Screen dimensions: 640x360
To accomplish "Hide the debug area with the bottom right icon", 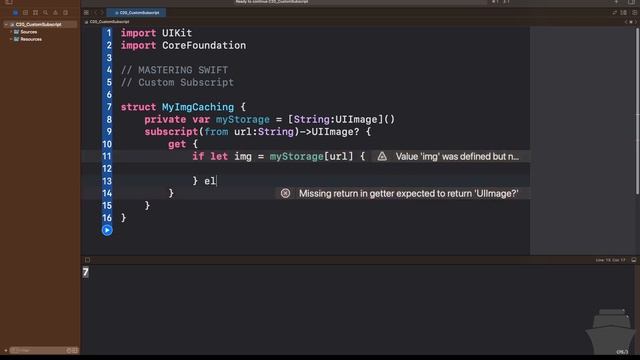I will click(x=633, y=260).
